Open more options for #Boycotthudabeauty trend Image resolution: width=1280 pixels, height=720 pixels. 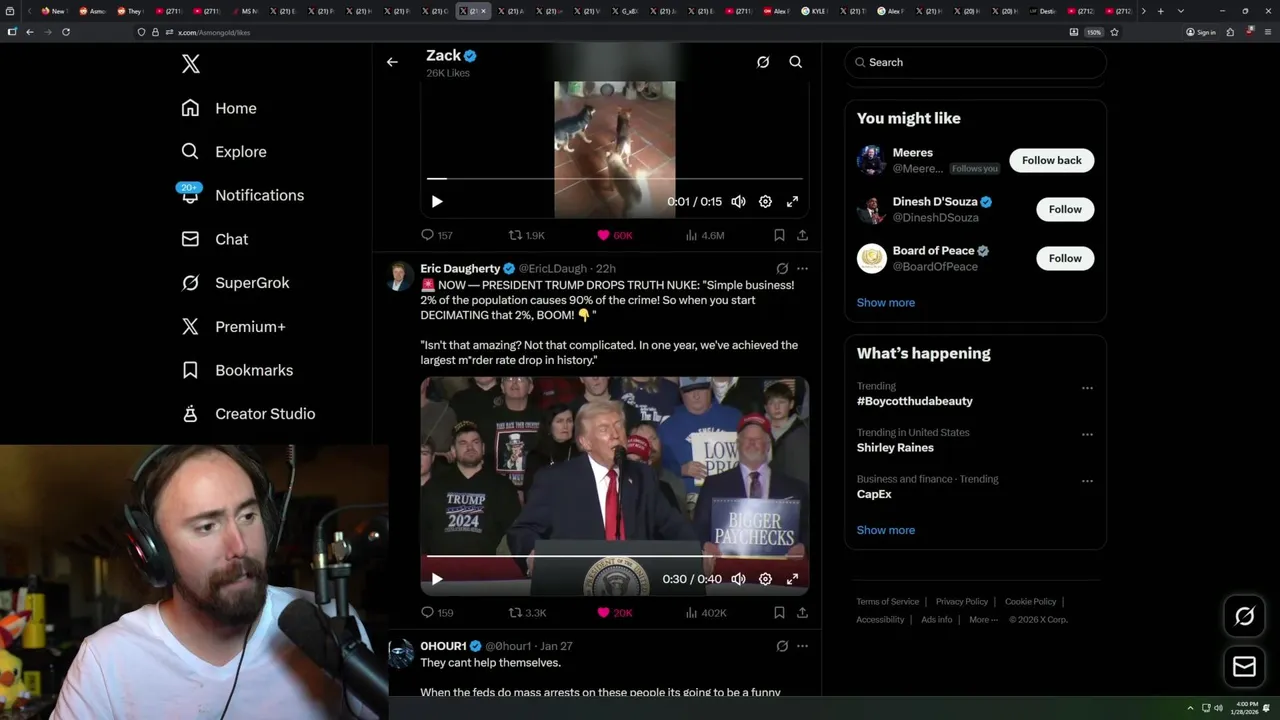1087,388
